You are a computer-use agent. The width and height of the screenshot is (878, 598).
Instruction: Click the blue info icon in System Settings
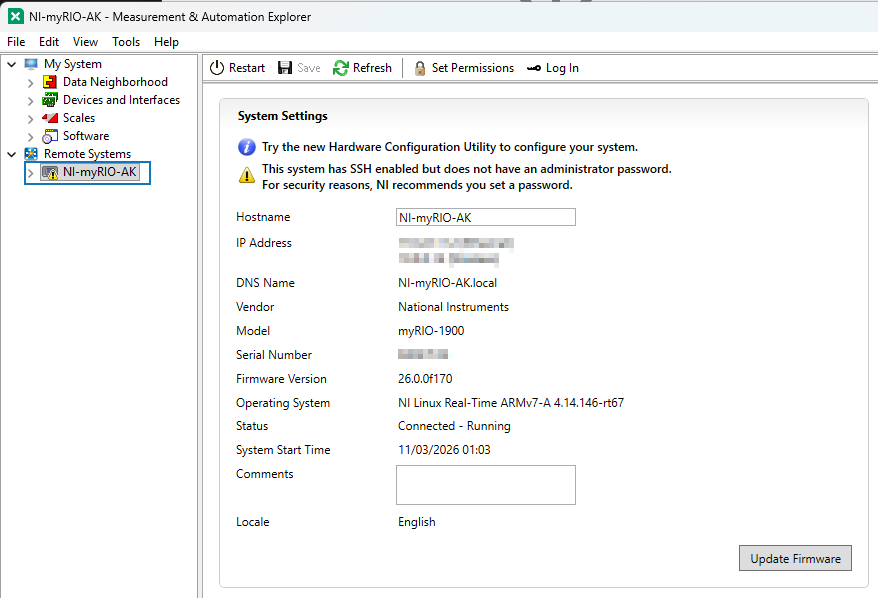click(246, 147)
